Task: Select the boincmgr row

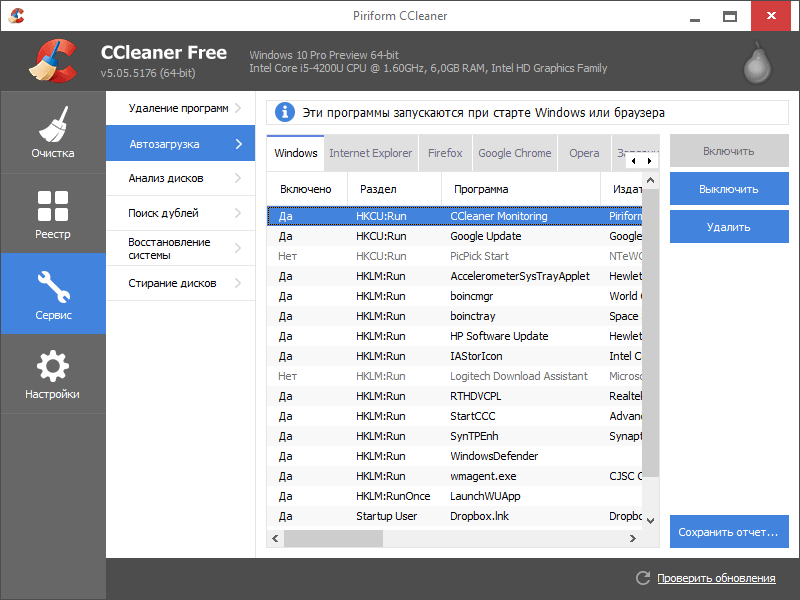Action: tap(455, 296)
